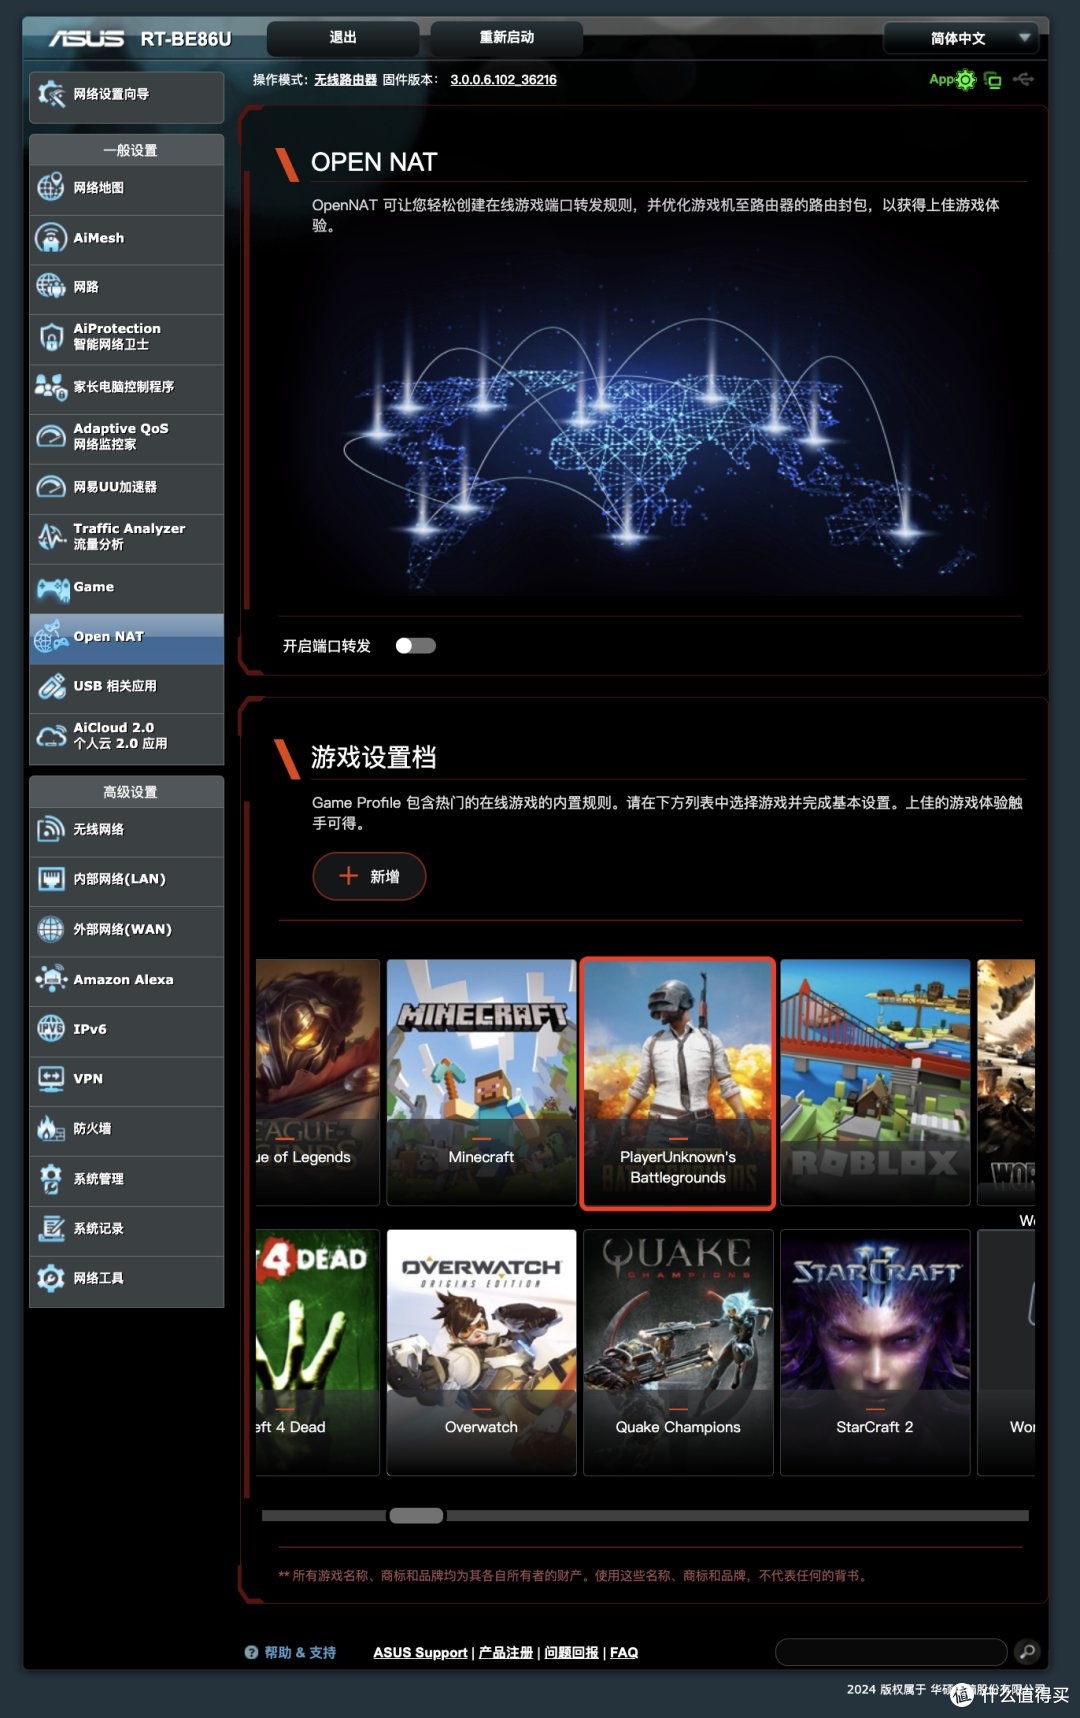1080x1718 pixels.
Task: Toggle the 开启端口转发 switch
Action: pos(416,646)
